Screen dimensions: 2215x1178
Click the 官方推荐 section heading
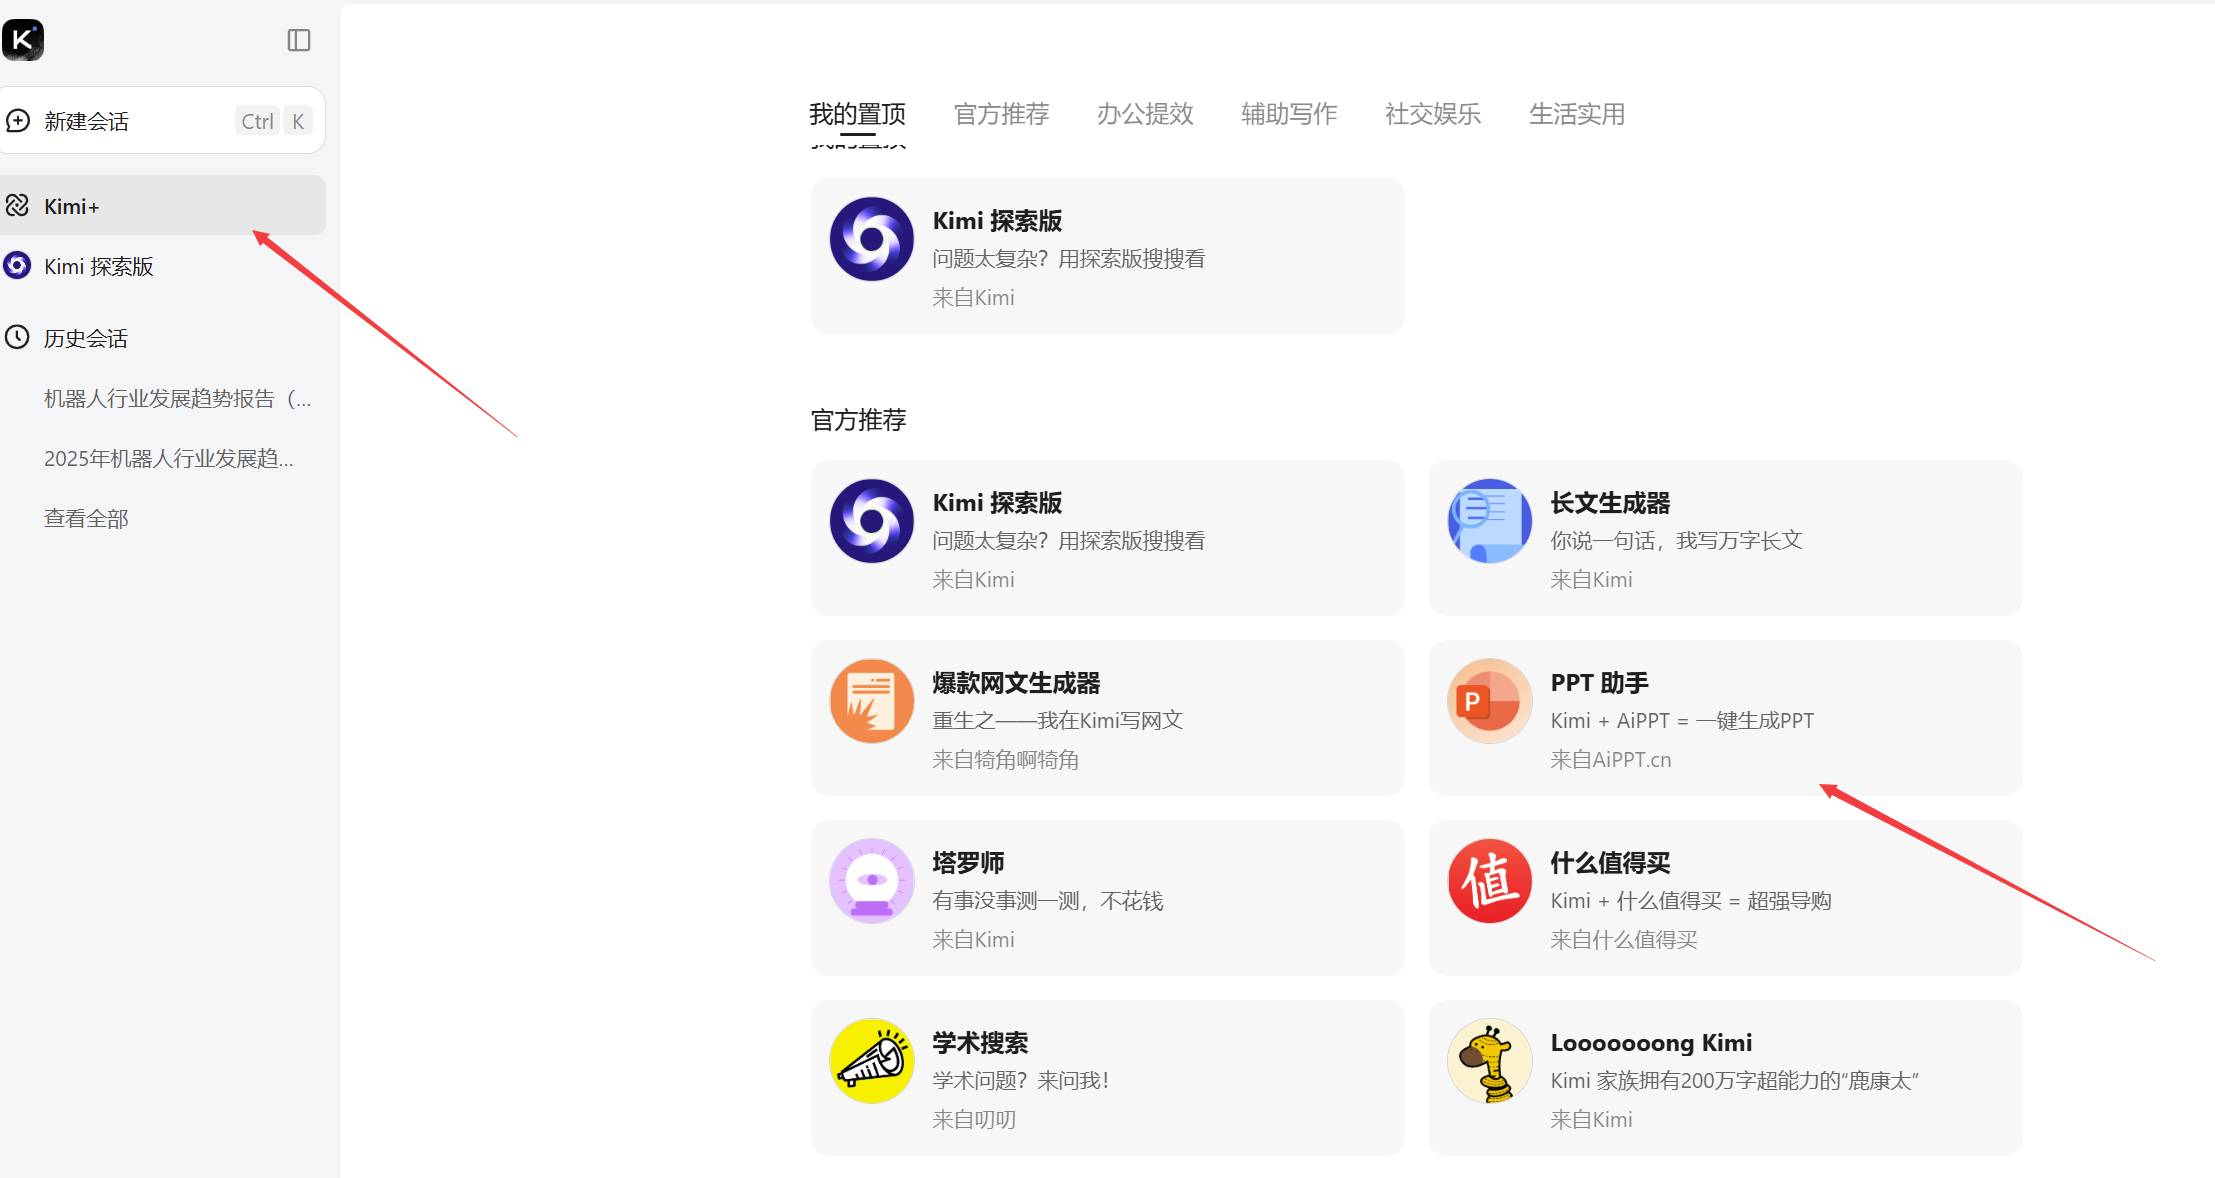tap(858, 420)
